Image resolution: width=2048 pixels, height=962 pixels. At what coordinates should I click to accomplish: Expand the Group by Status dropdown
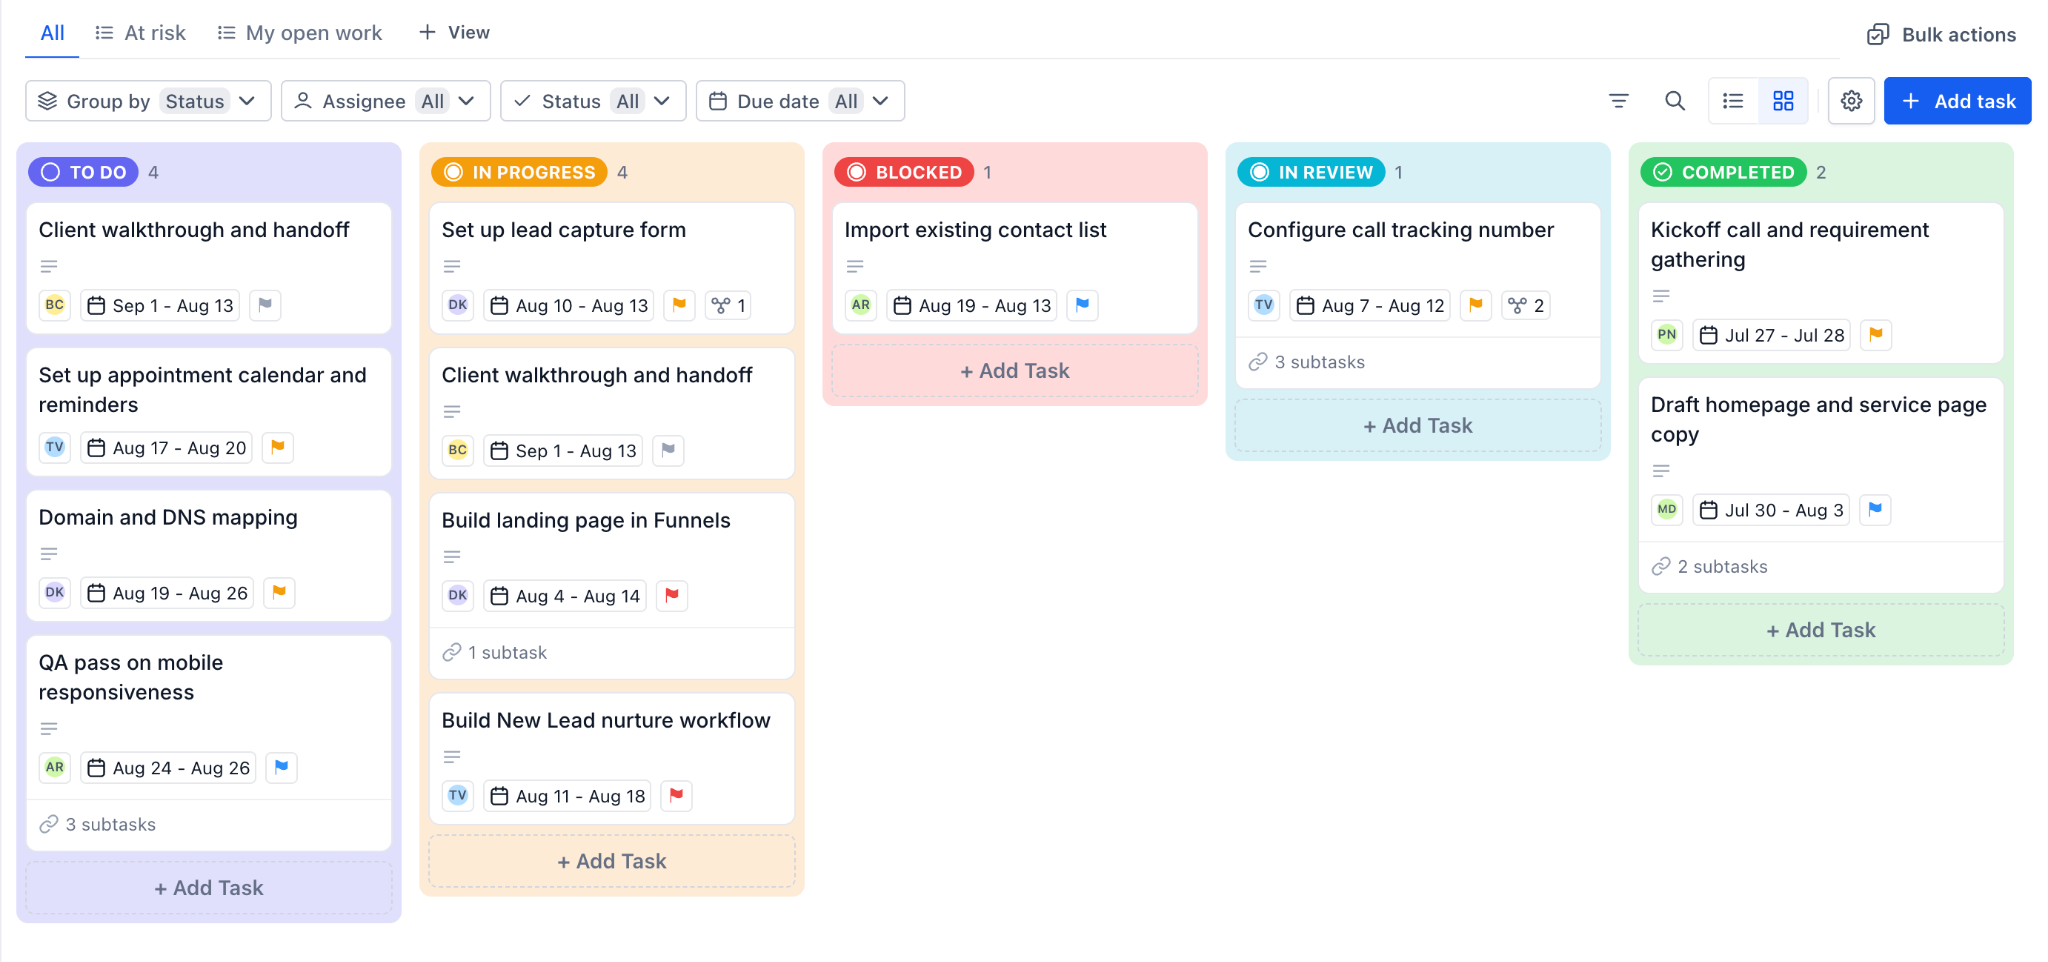click(x=148, y=101)
